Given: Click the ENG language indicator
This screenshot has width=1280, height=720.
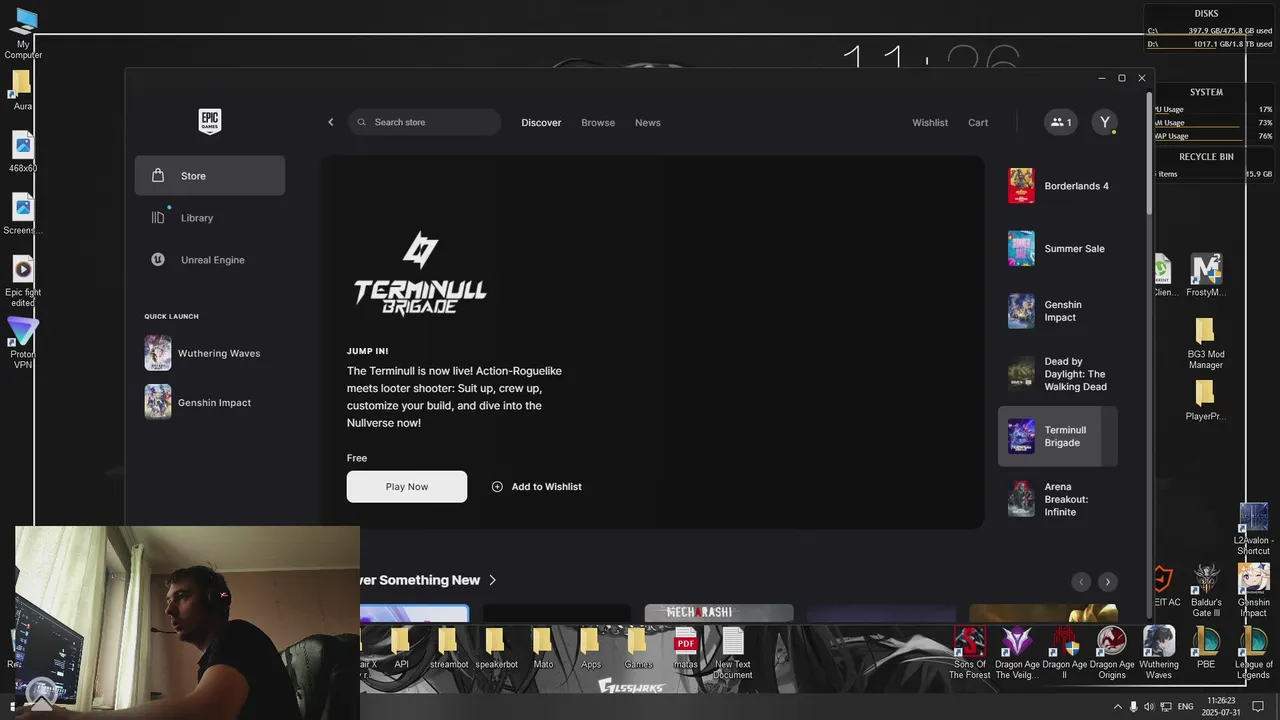Looking at the screenshot, I should click(1185, 707).
